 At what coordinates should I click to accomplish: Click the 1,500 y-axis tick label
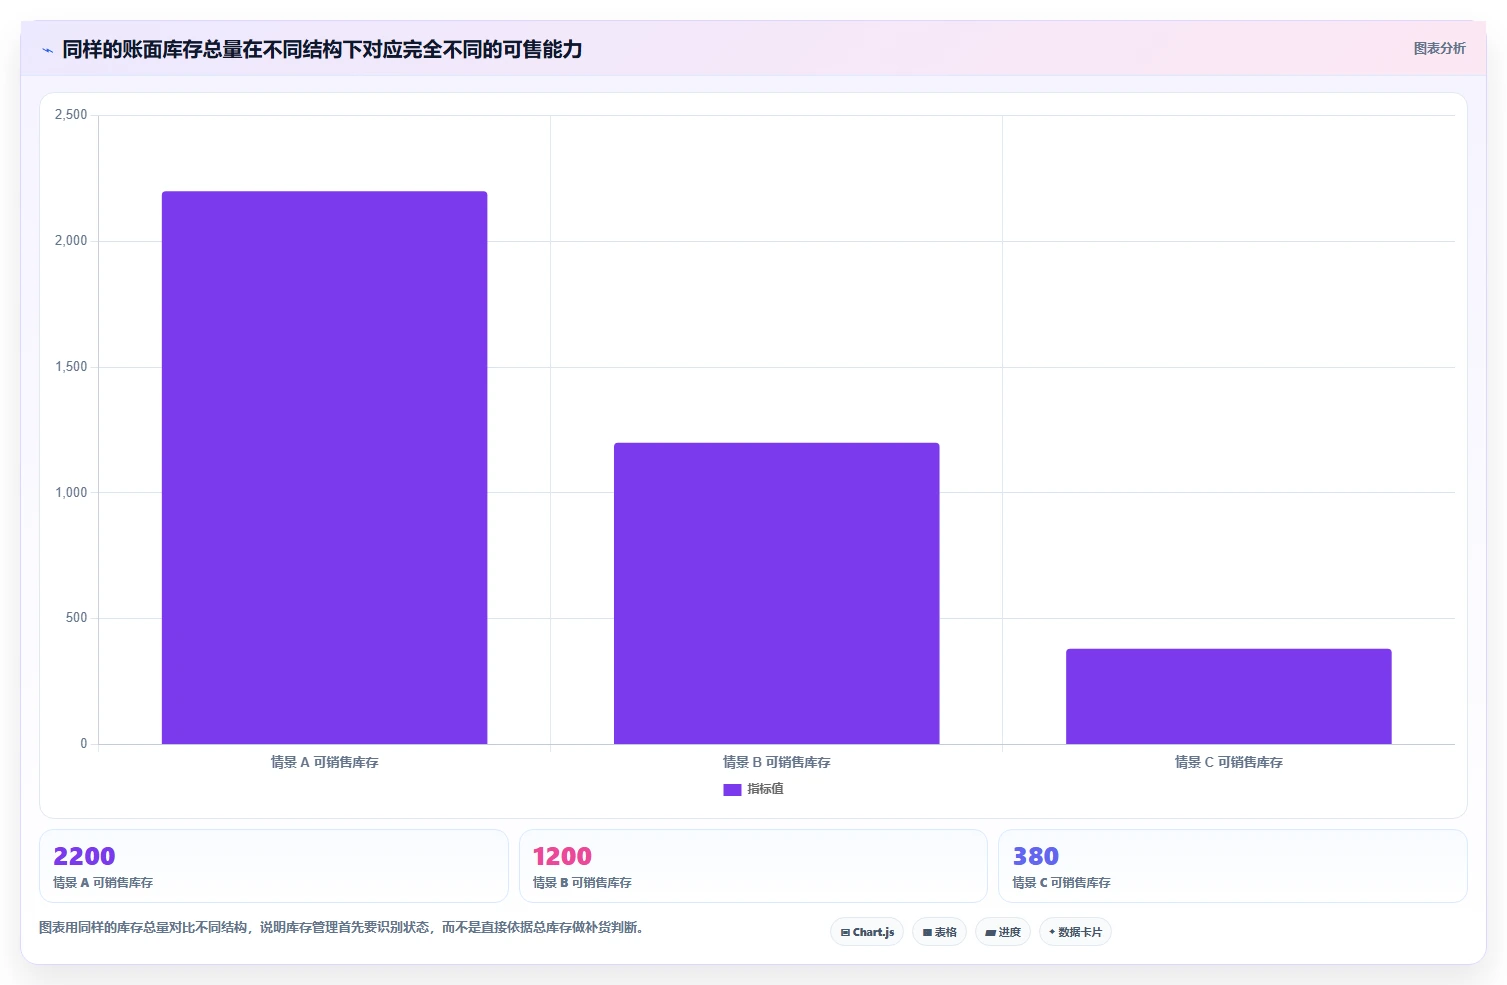click(71, 367)
